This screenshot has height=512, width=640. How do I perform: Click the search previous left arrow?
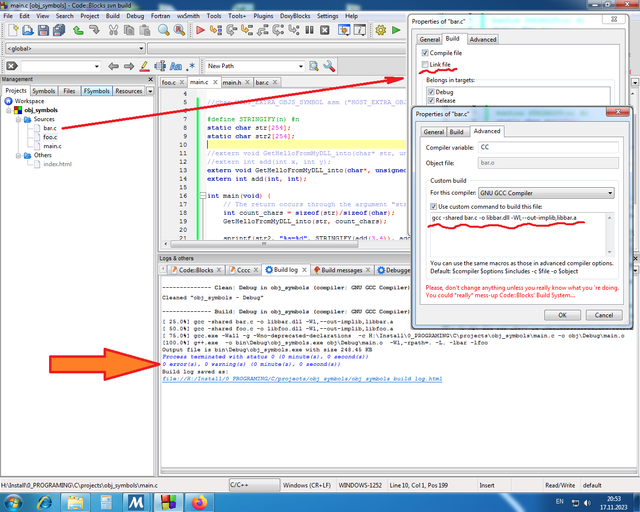coord(113,66)
